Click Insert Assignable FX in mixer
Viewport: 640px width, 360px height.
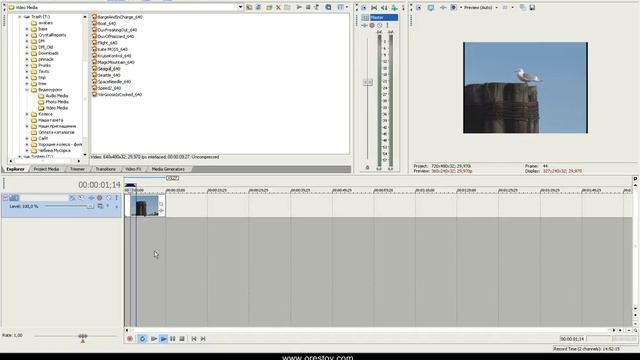394,7
